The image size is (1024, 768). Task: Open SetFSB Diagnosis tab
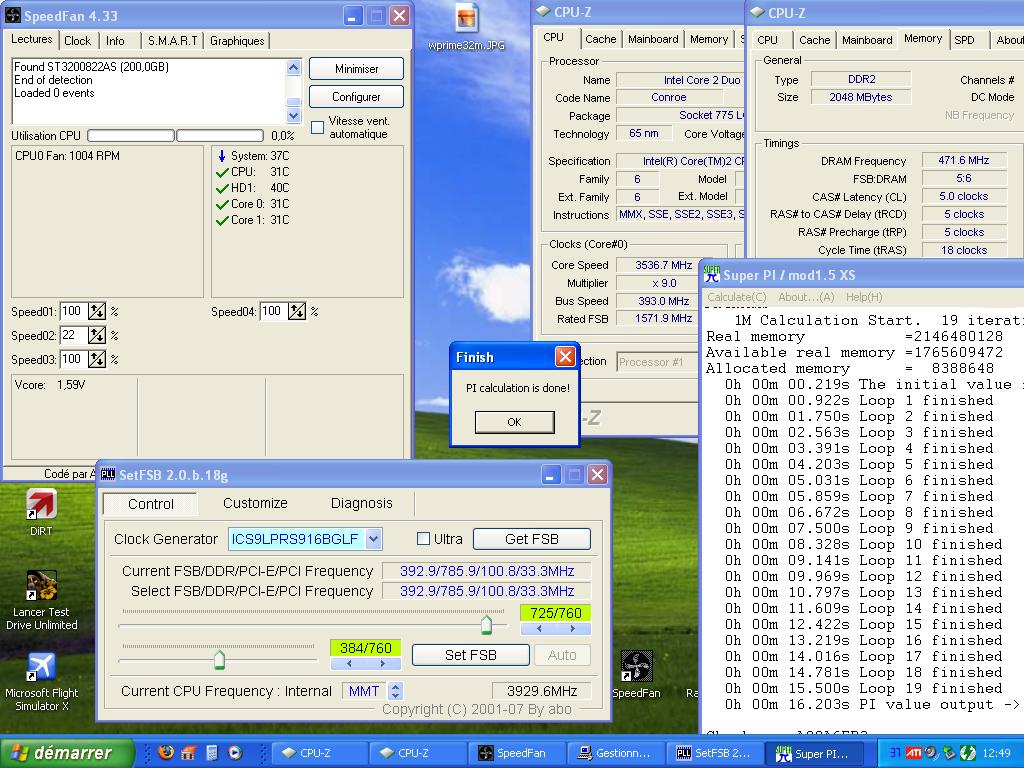[x=362, y=503]
